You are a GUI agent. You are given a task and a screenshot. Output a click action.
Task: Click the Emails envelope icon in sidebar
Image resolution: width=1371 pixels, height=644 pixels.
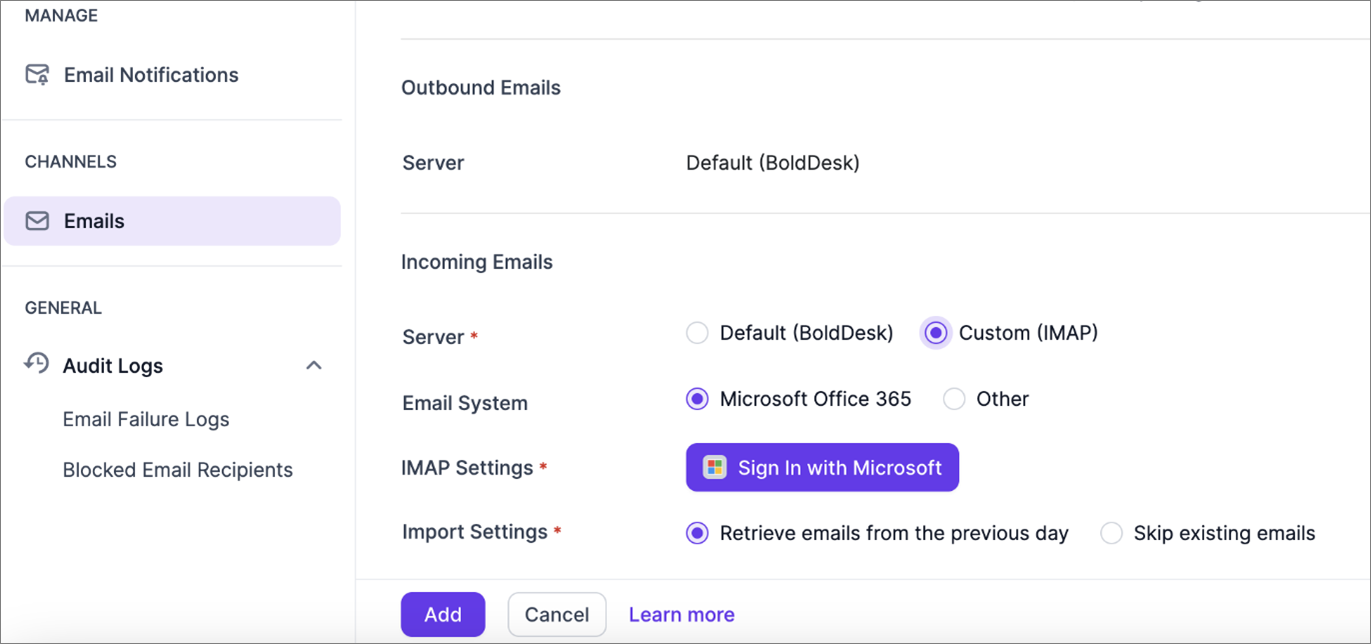coord(37,221)
